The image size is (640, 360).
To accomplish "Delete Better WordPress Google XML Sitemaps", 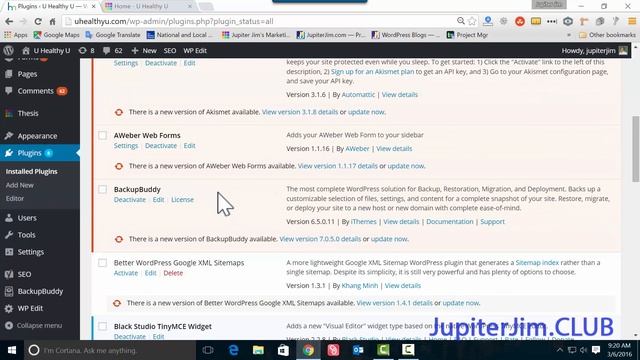I will coord(173,273).
